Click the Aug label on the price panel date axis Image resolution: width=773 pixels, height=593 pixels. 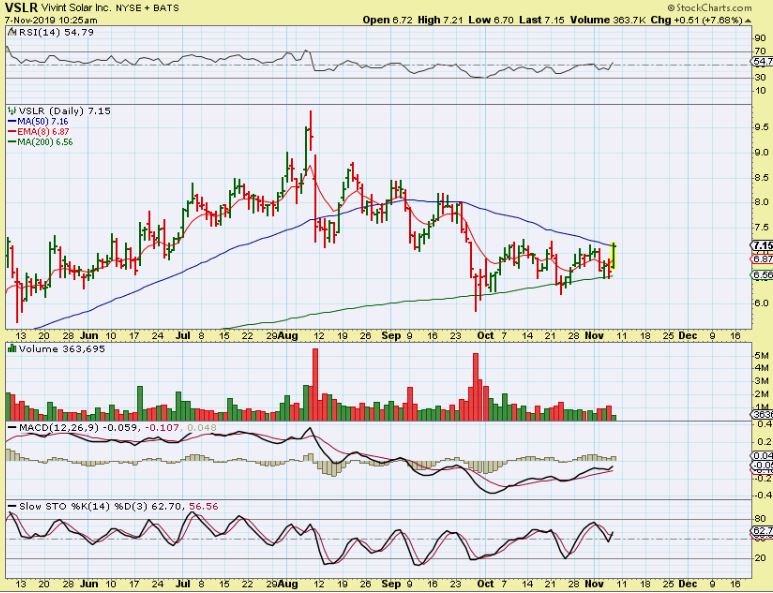coord(288,336)
